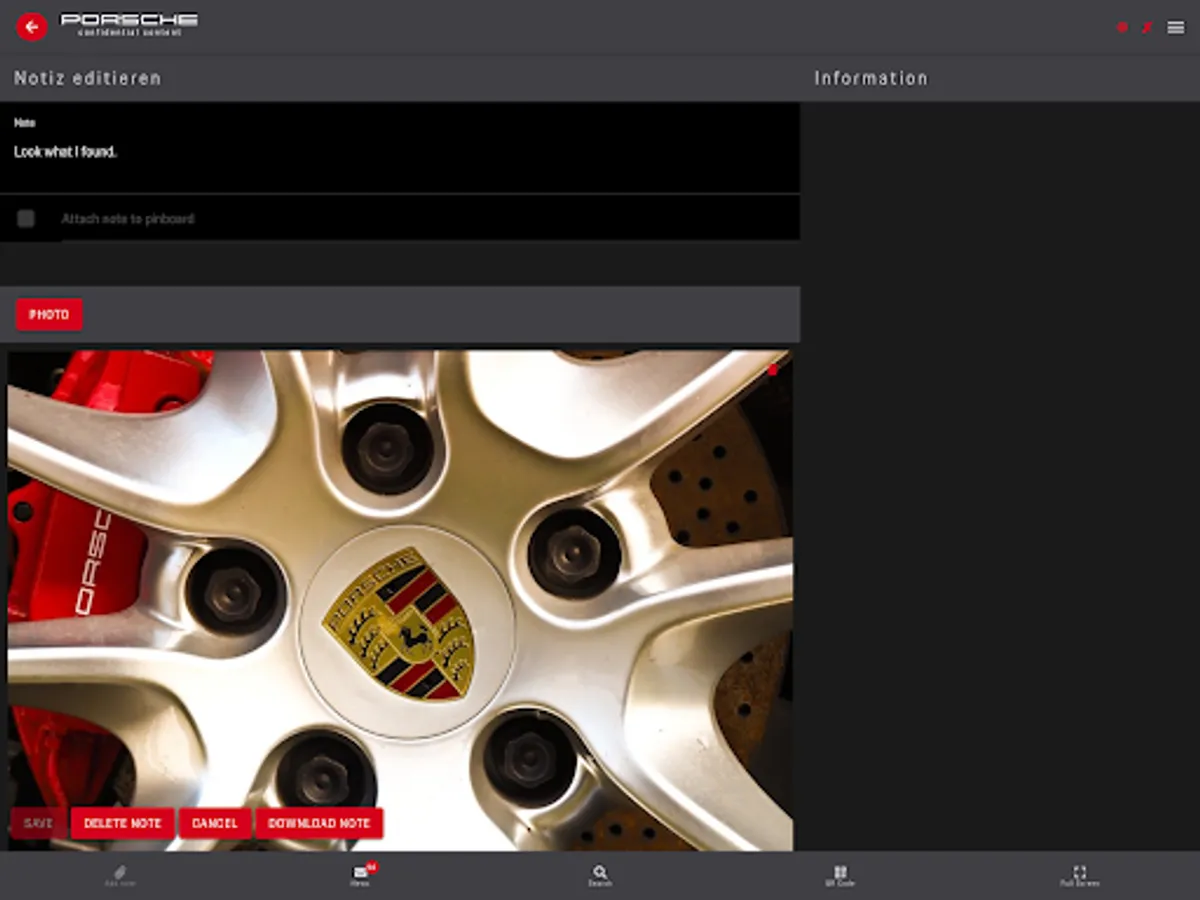Click DELETE NOTE button

[x=122, y=823]
